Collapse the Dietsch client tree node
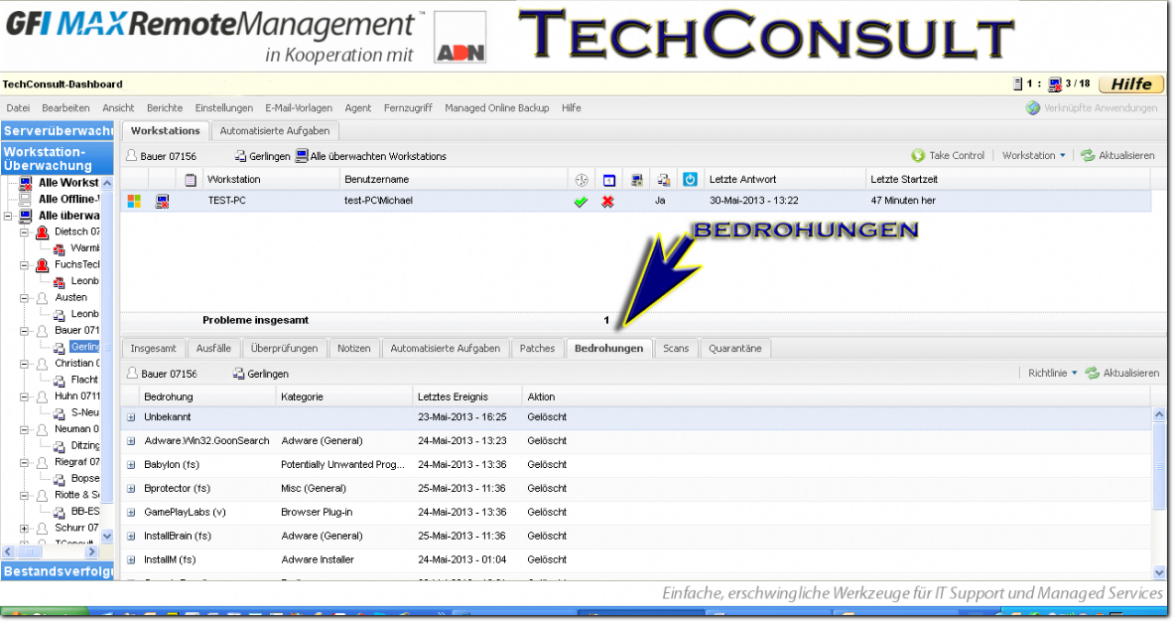The image size is (1176, 624). 24,232
